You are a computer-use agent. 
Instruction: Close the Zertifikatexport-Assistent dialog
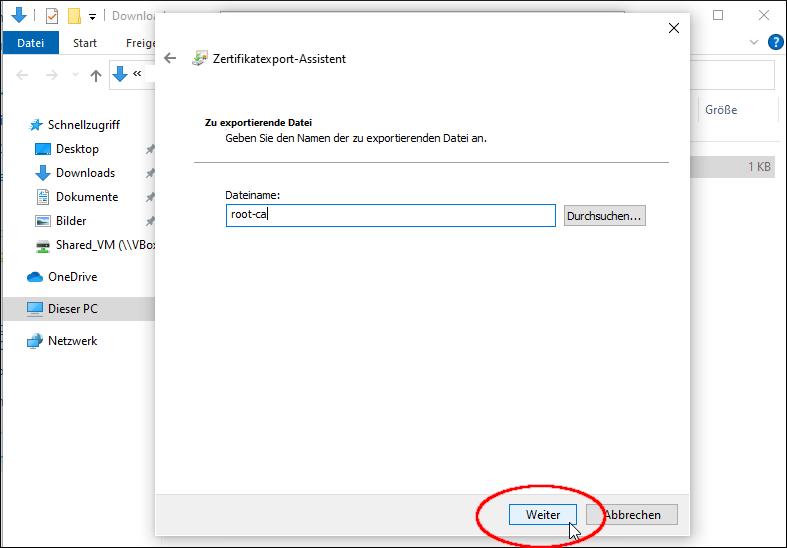pyautogui.click(x=674, y=28)
